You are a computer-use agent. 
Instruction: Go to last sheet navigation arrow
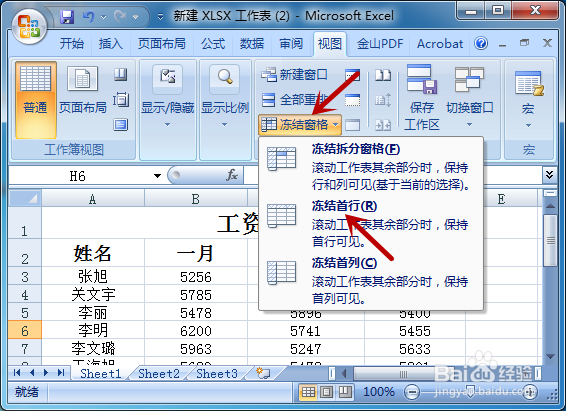(61, 372)
